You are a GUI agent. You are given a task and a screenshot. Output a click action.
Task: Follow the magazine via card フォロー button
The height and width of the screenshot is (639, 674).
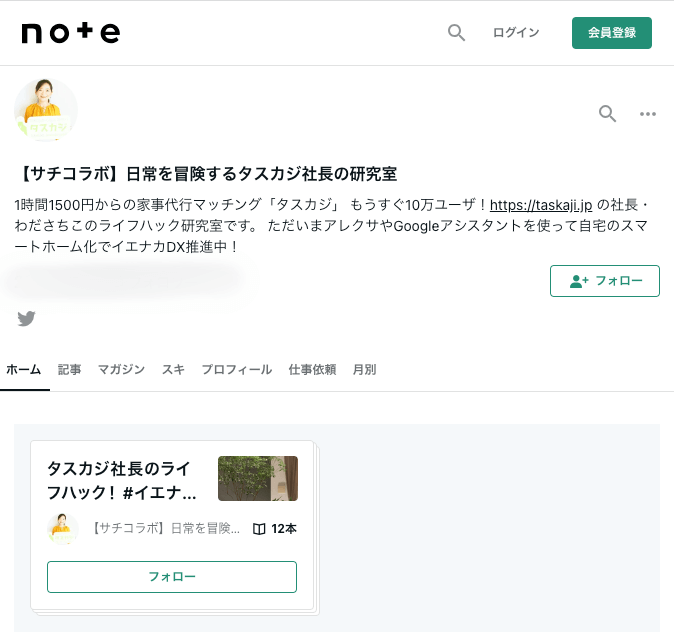coord(172,577)
